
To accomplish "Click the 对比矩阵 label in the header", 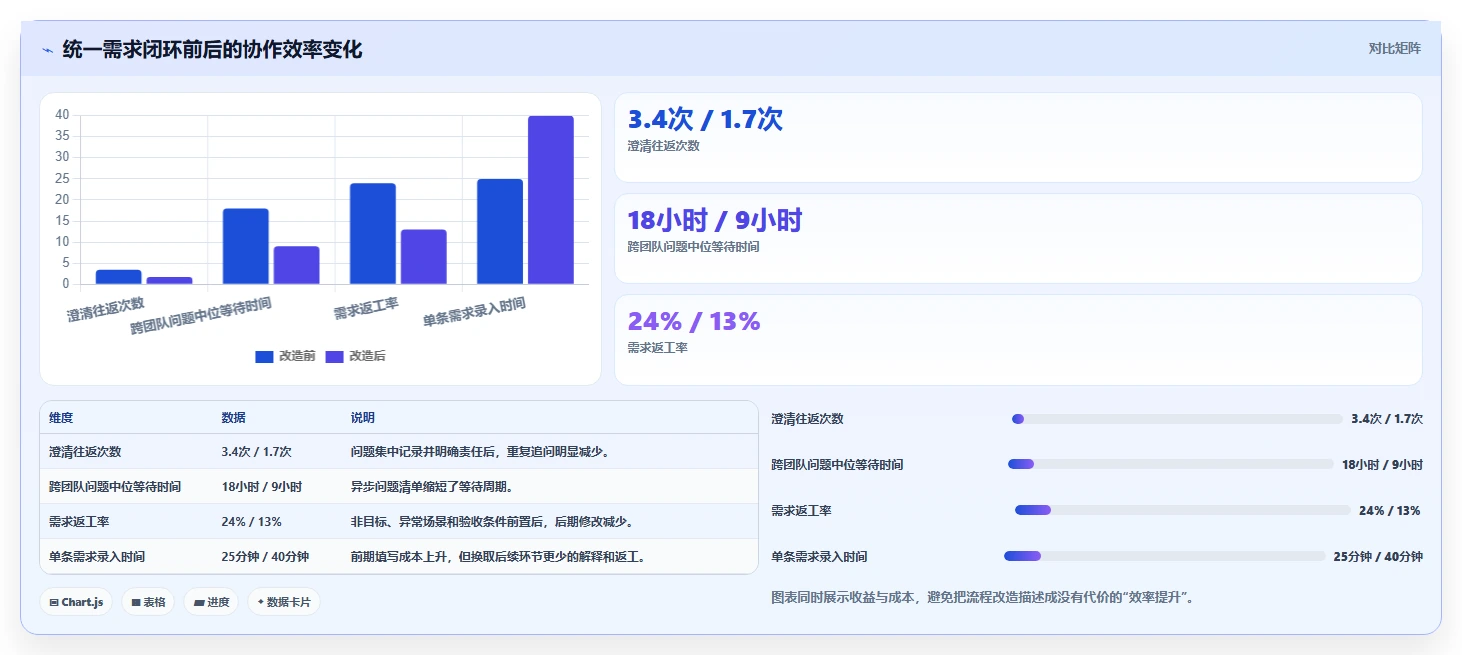I will coord(1395,48).
